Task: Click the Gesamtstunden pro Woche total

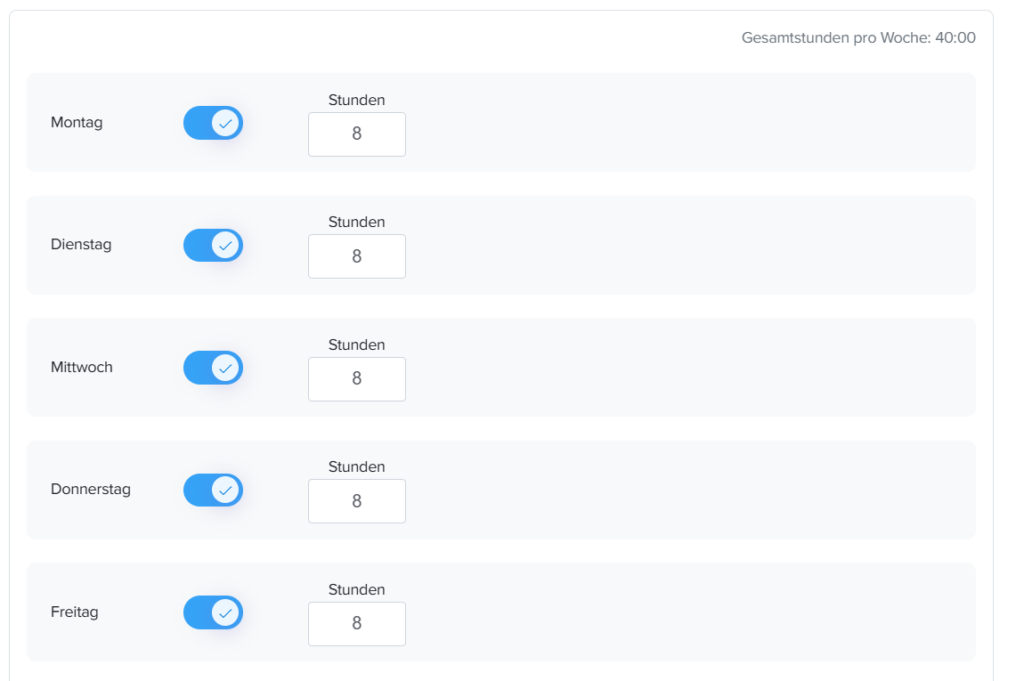Action: (858, 38)
